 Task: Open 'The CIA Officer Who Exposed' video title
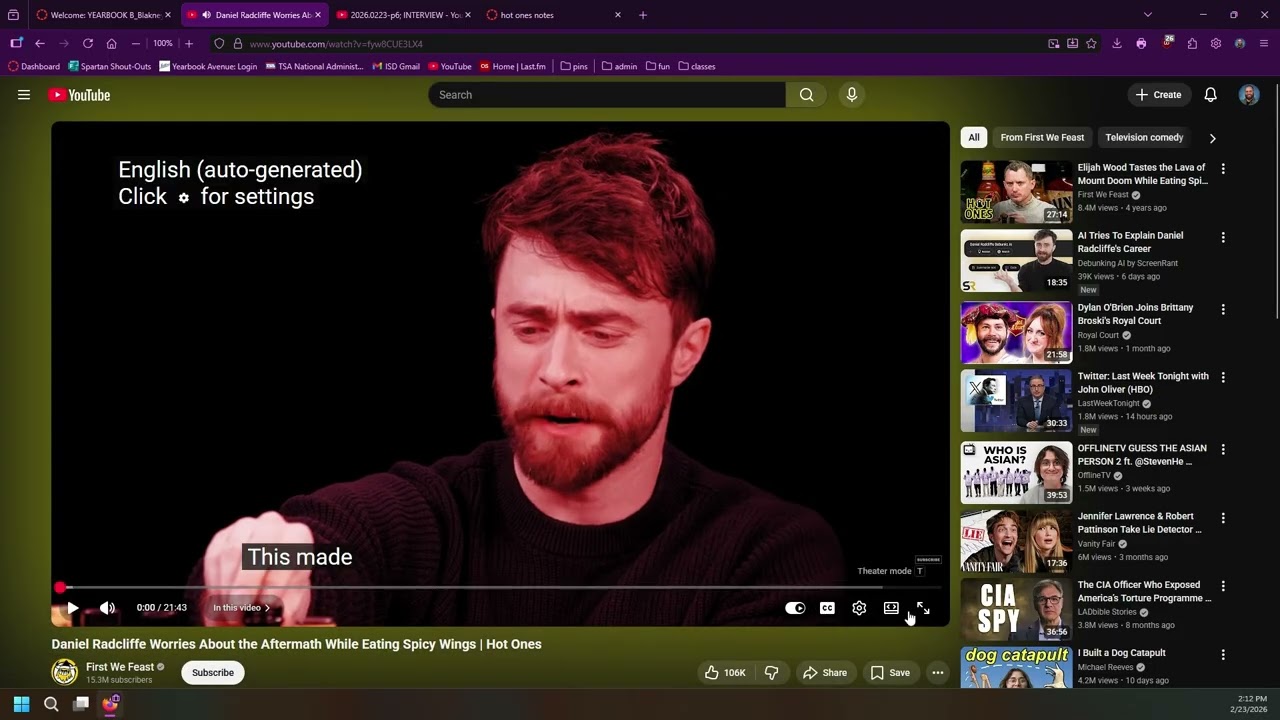click(1144, 591)
